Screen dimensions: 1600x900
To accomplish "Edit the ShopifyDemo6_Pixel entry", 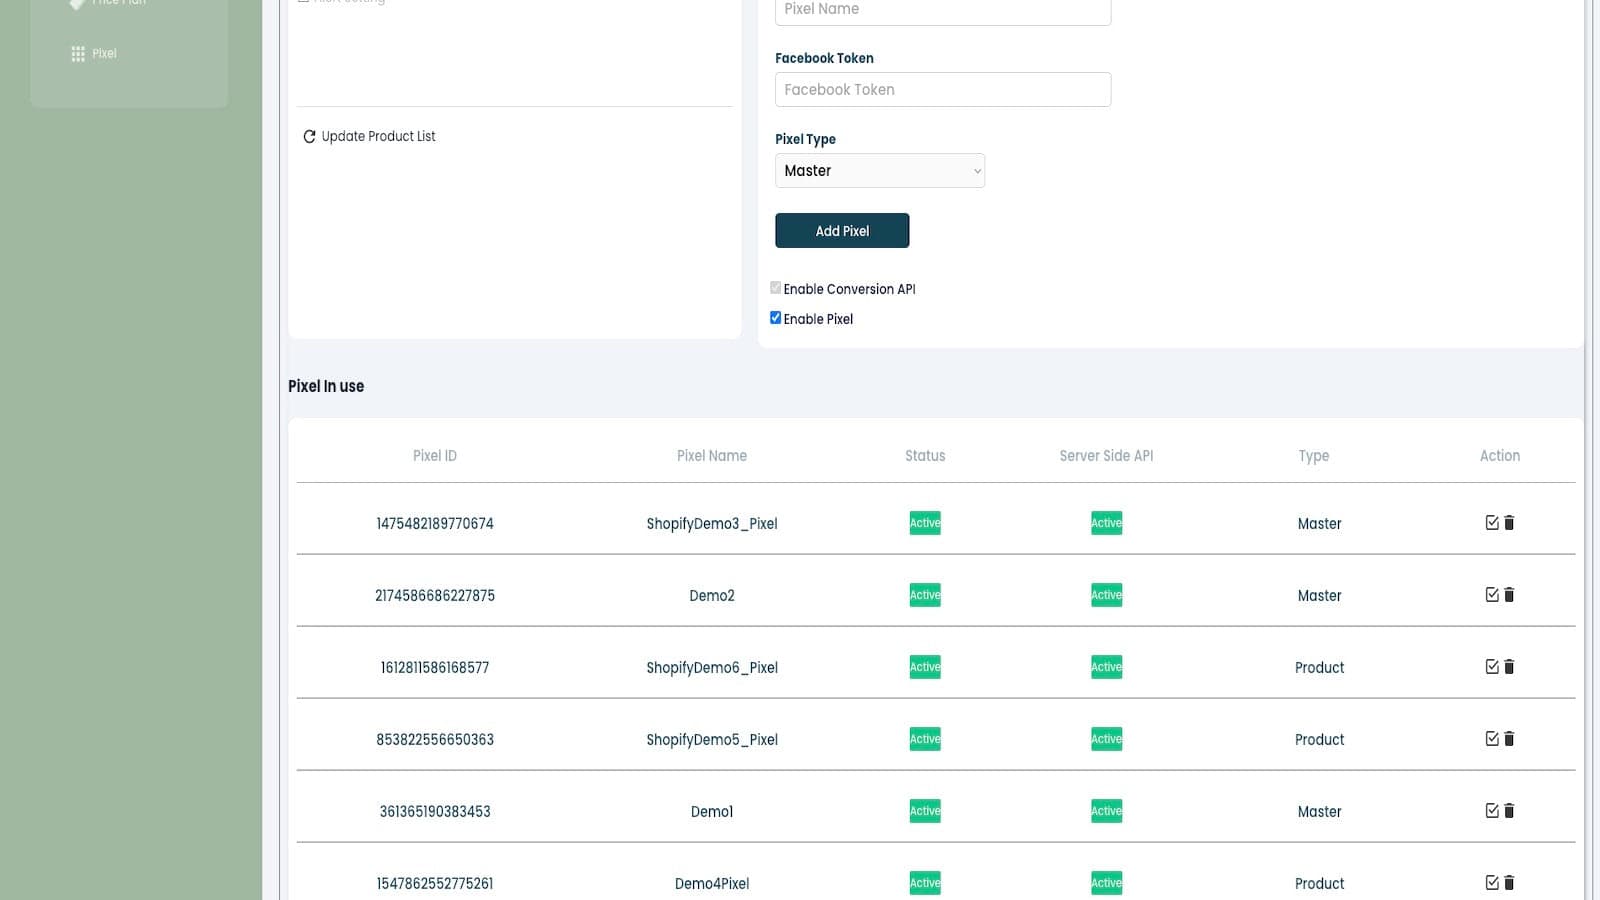I will click(x=1492, y=667).
